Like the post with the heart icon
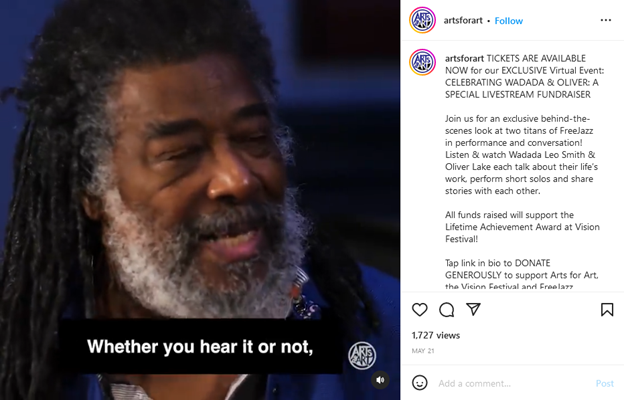This screenshot has height=400, width=624. (419, 310)
